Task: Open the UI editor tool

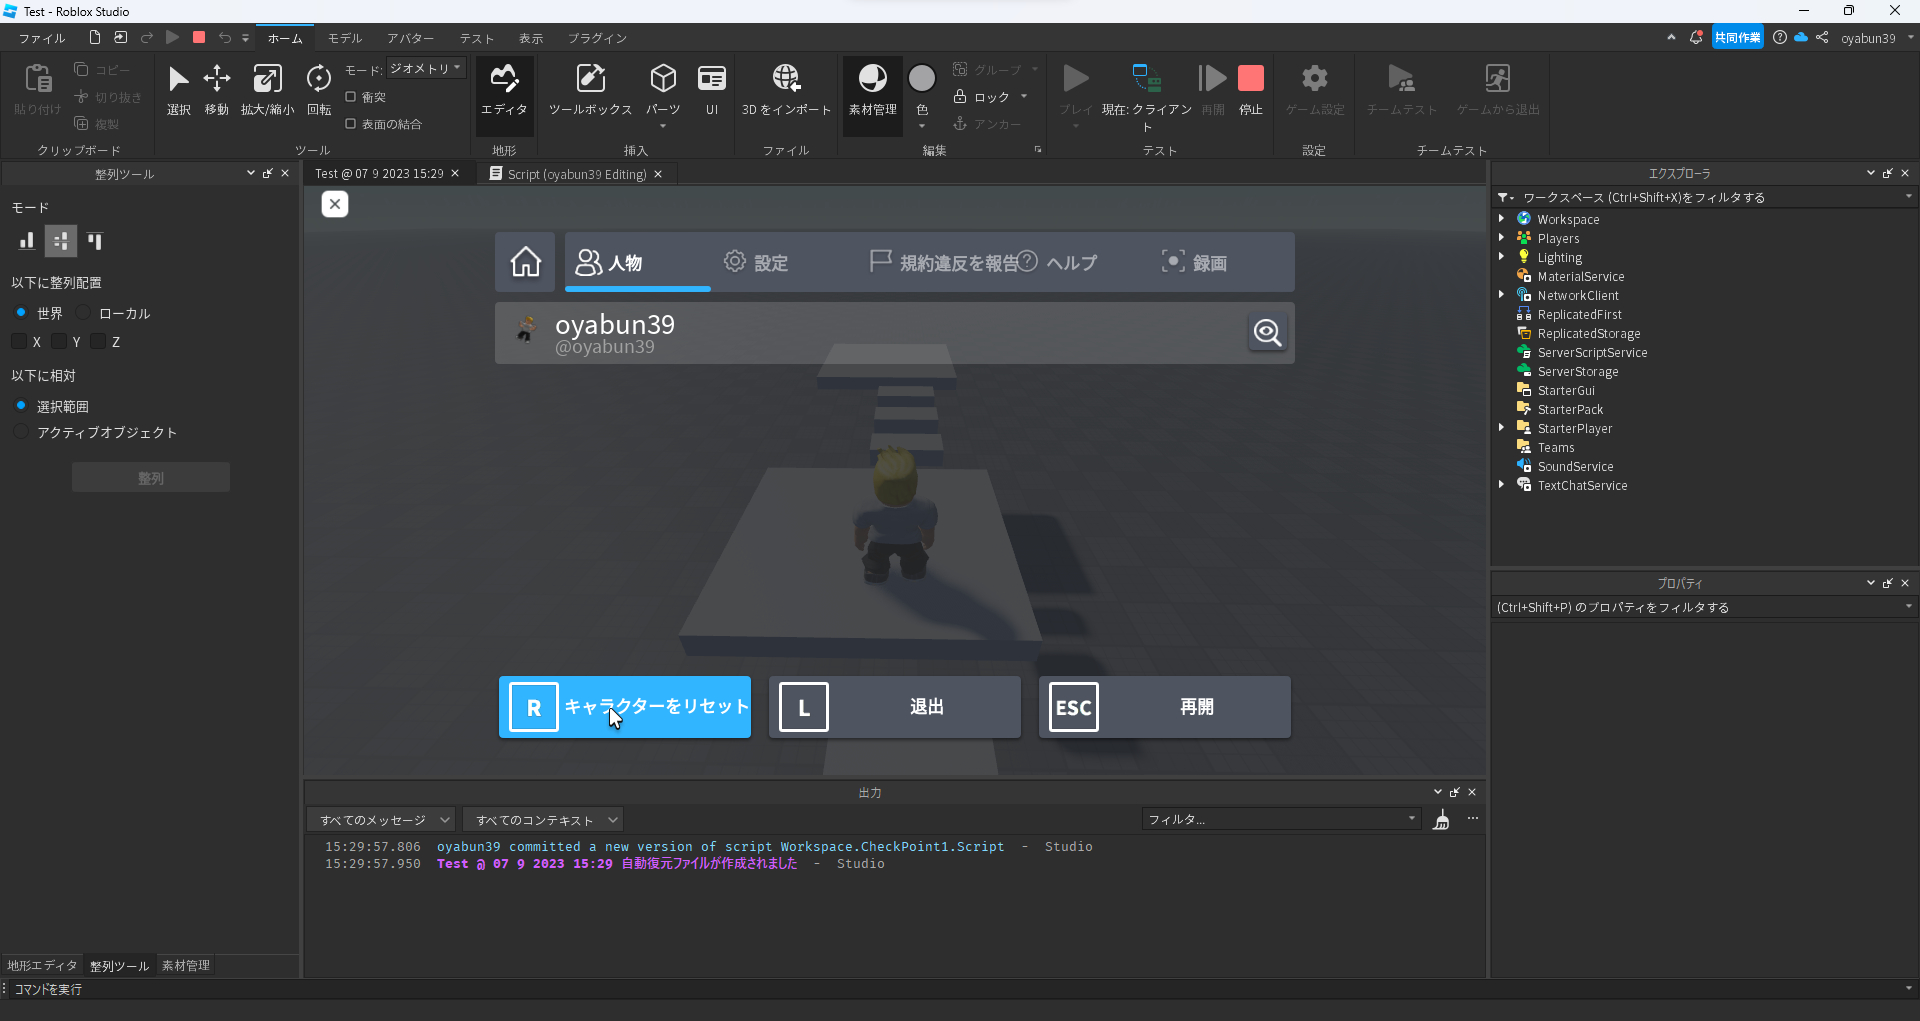Action: [x=712, y=90]
